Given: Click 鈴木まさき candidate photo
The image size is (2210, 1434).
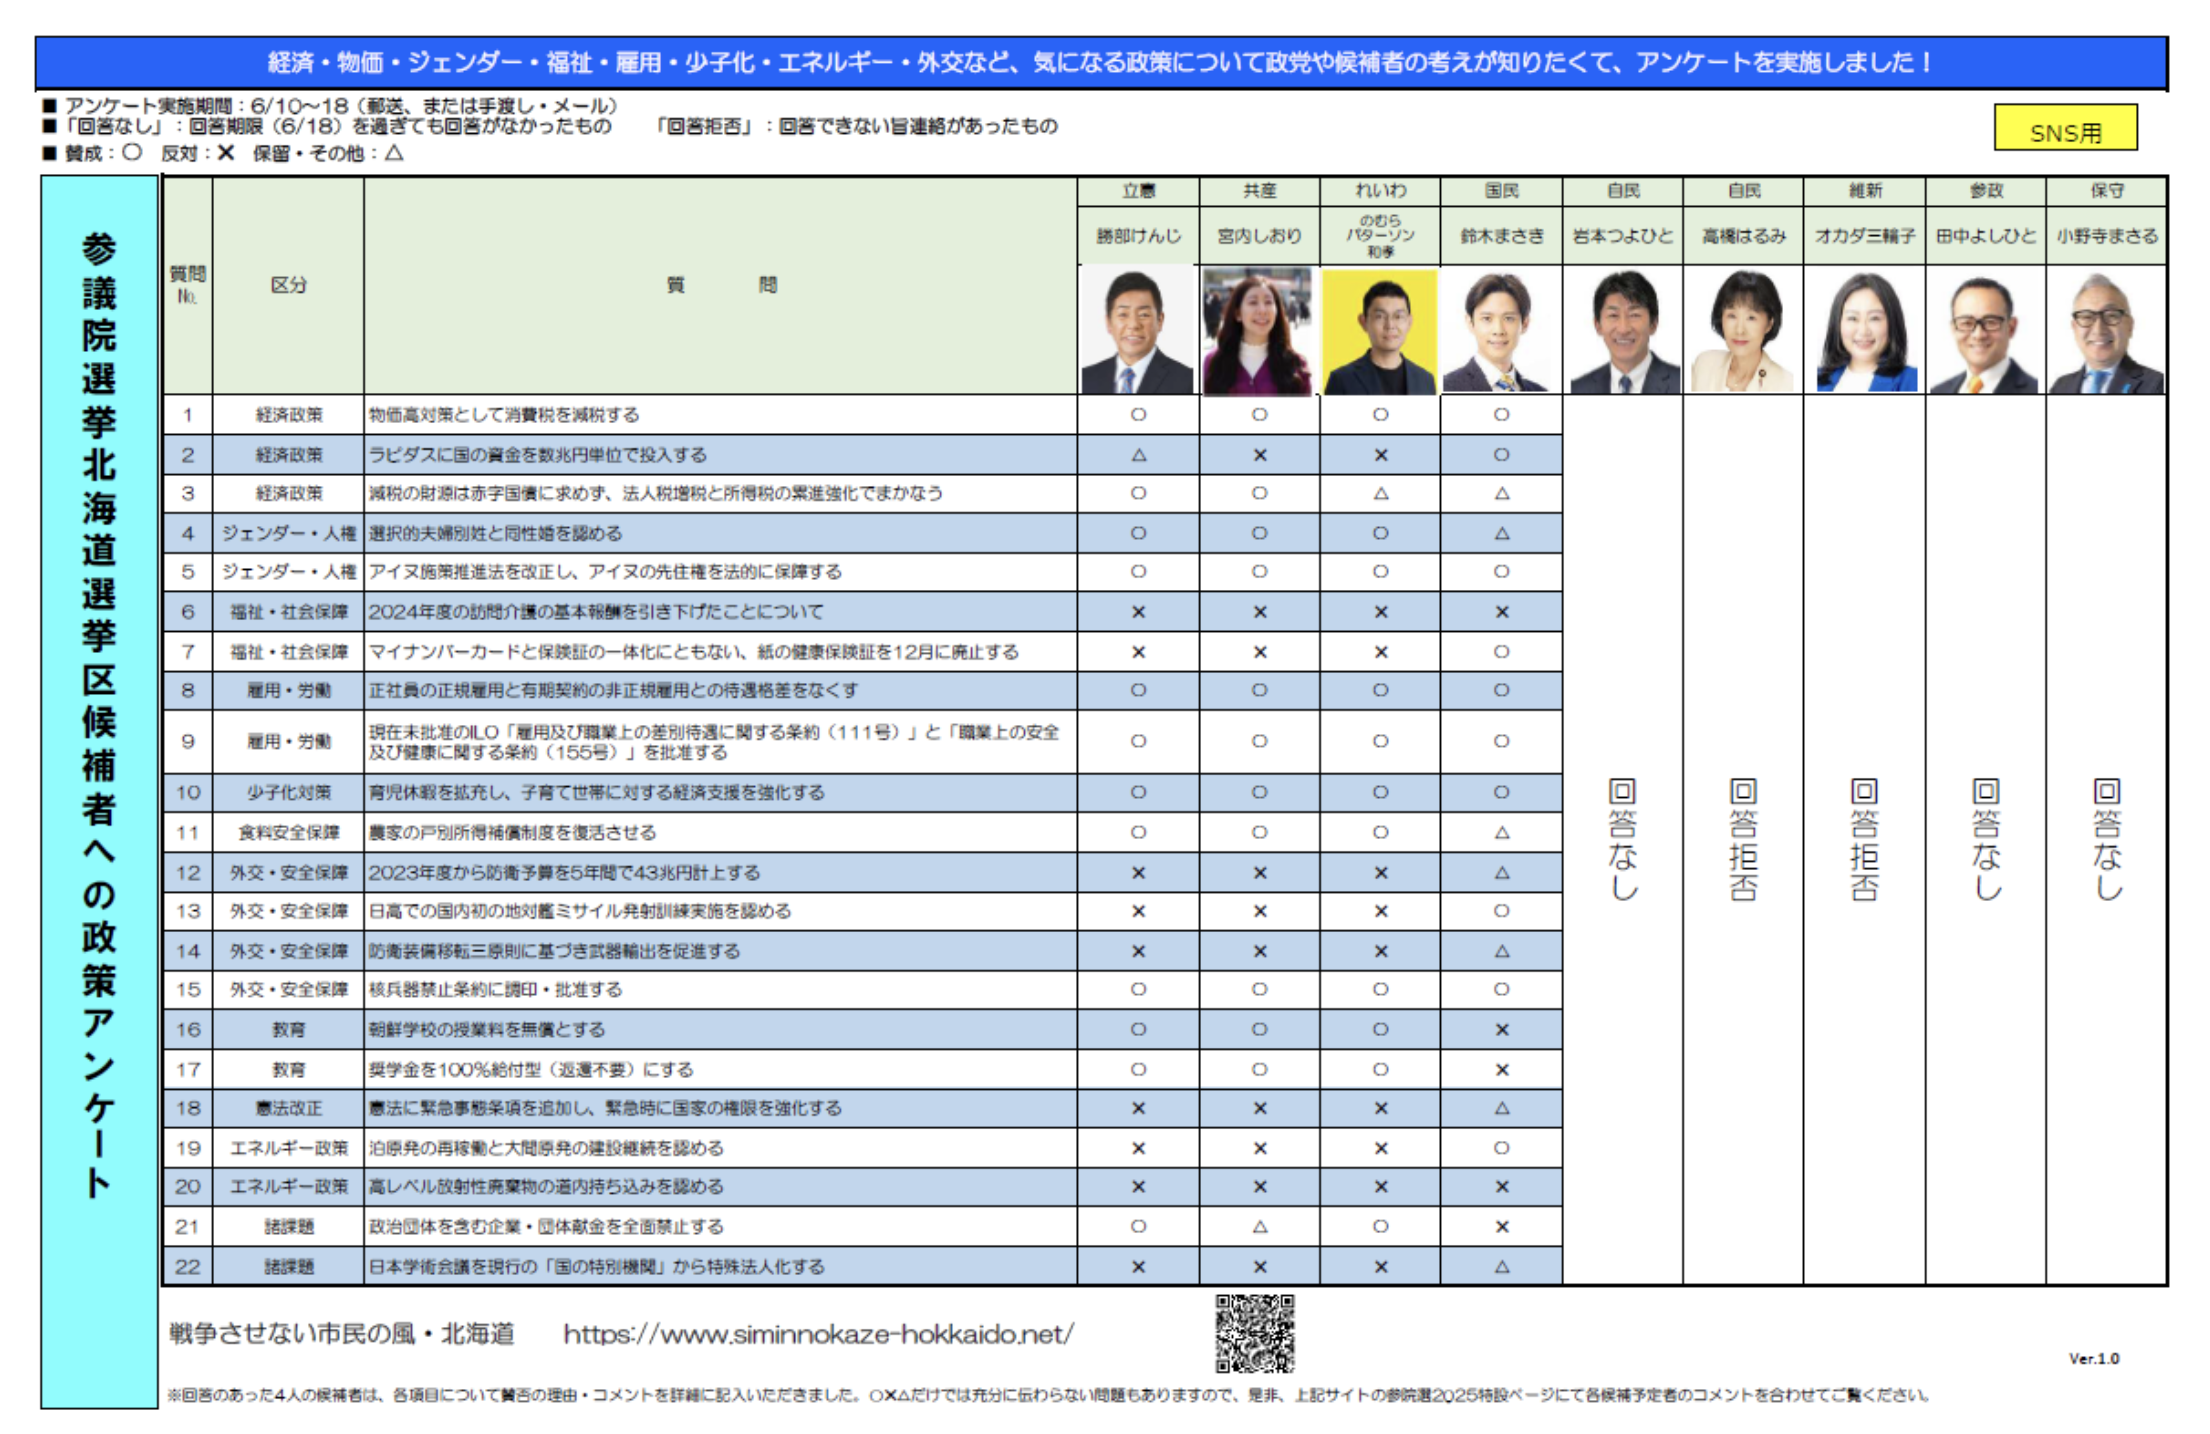Looking at the screenshot, I should (x=1500, y=331).
